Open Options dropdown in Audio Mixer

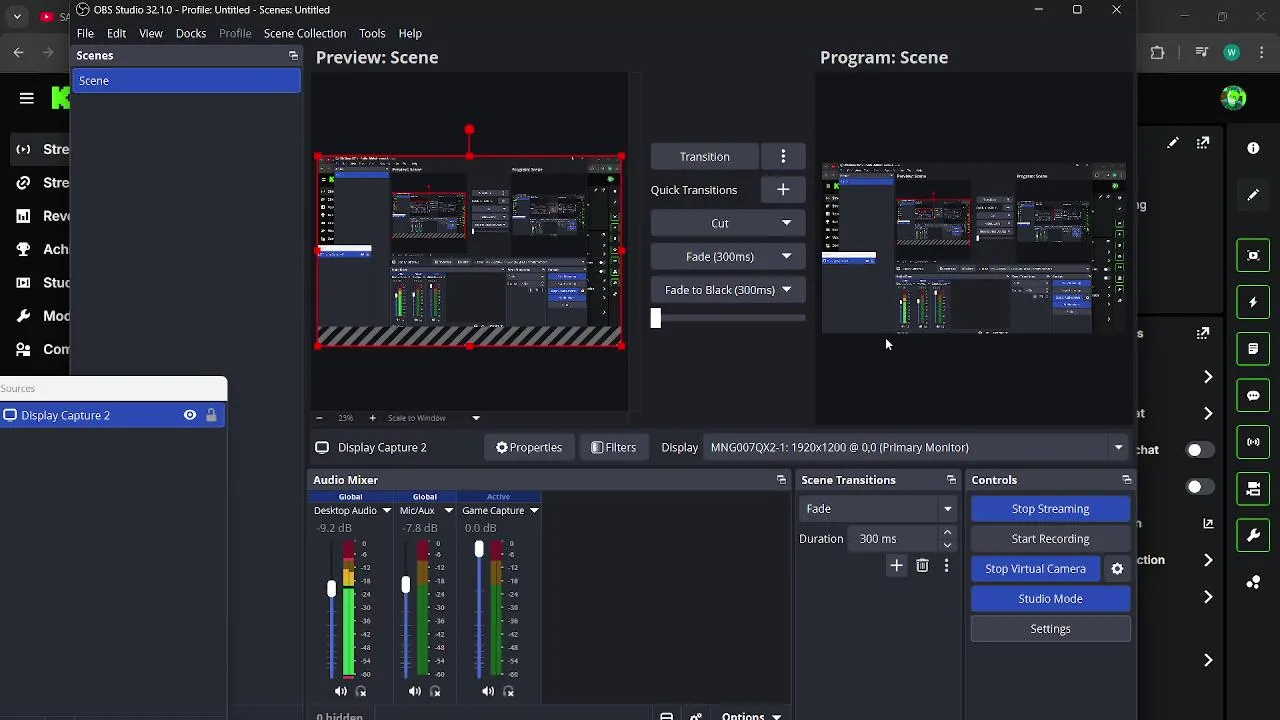pyautogui.click(x=751, y=716)
